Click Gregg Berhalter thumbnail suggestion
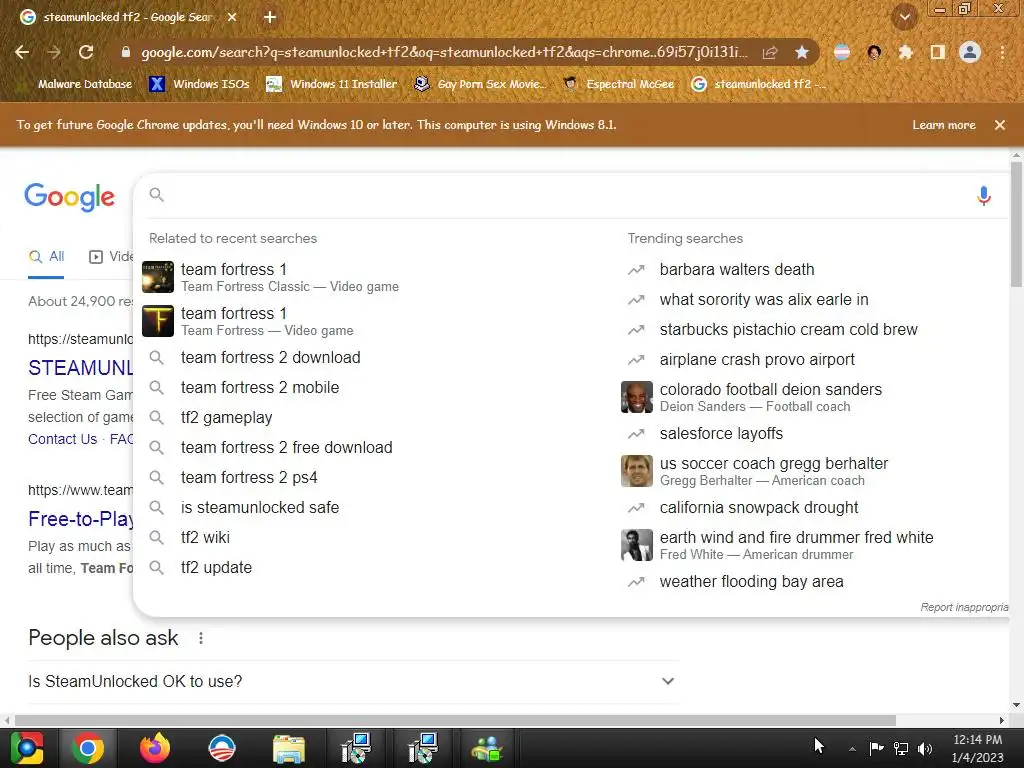 click(x=636, y=471)
